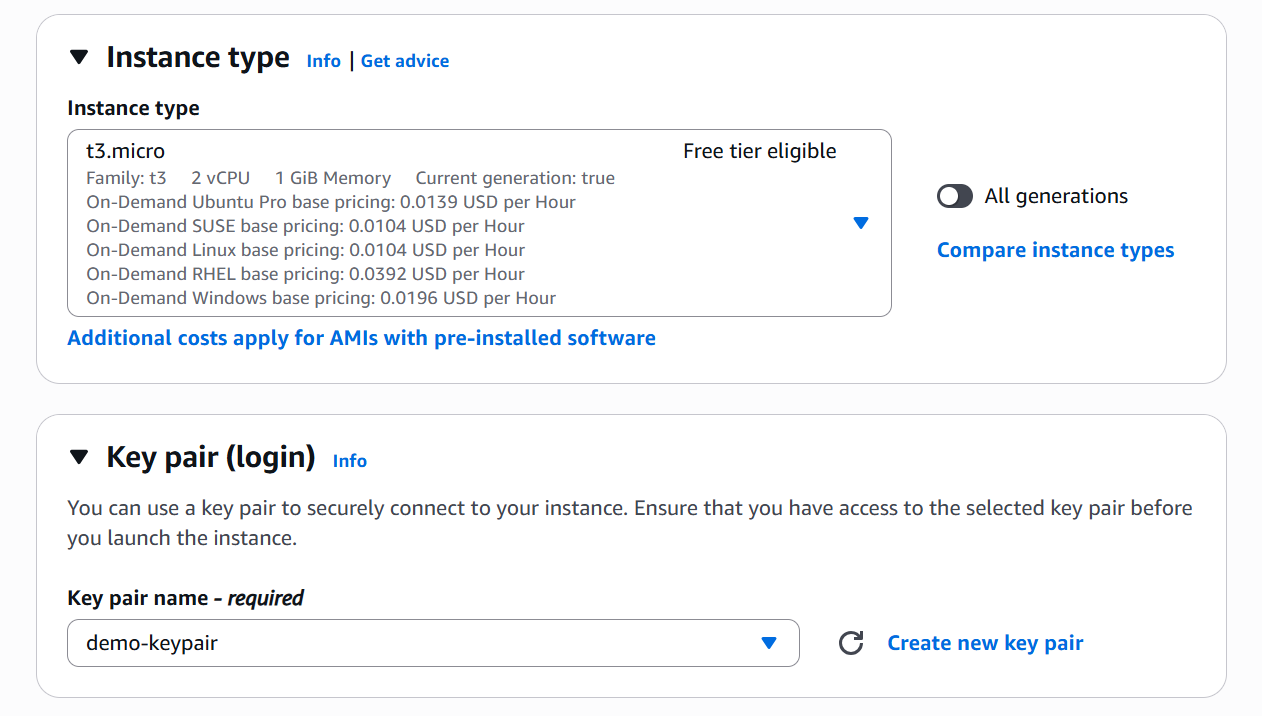Click the All generations label text

click(x=1056, y=196)
